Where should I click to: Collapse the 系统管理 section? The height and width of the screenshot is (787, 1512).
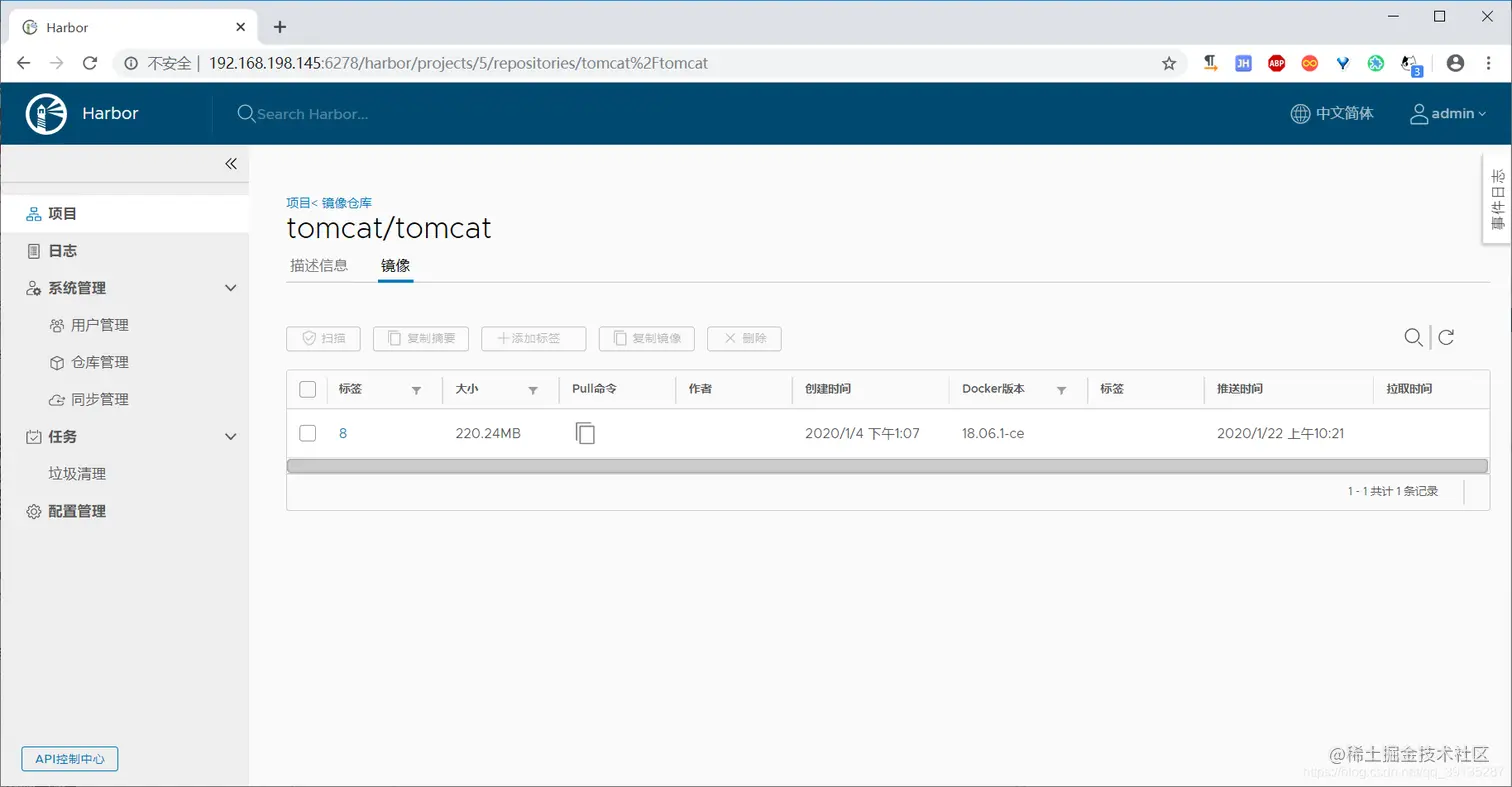pyautogui.click(x=231, y=288)
